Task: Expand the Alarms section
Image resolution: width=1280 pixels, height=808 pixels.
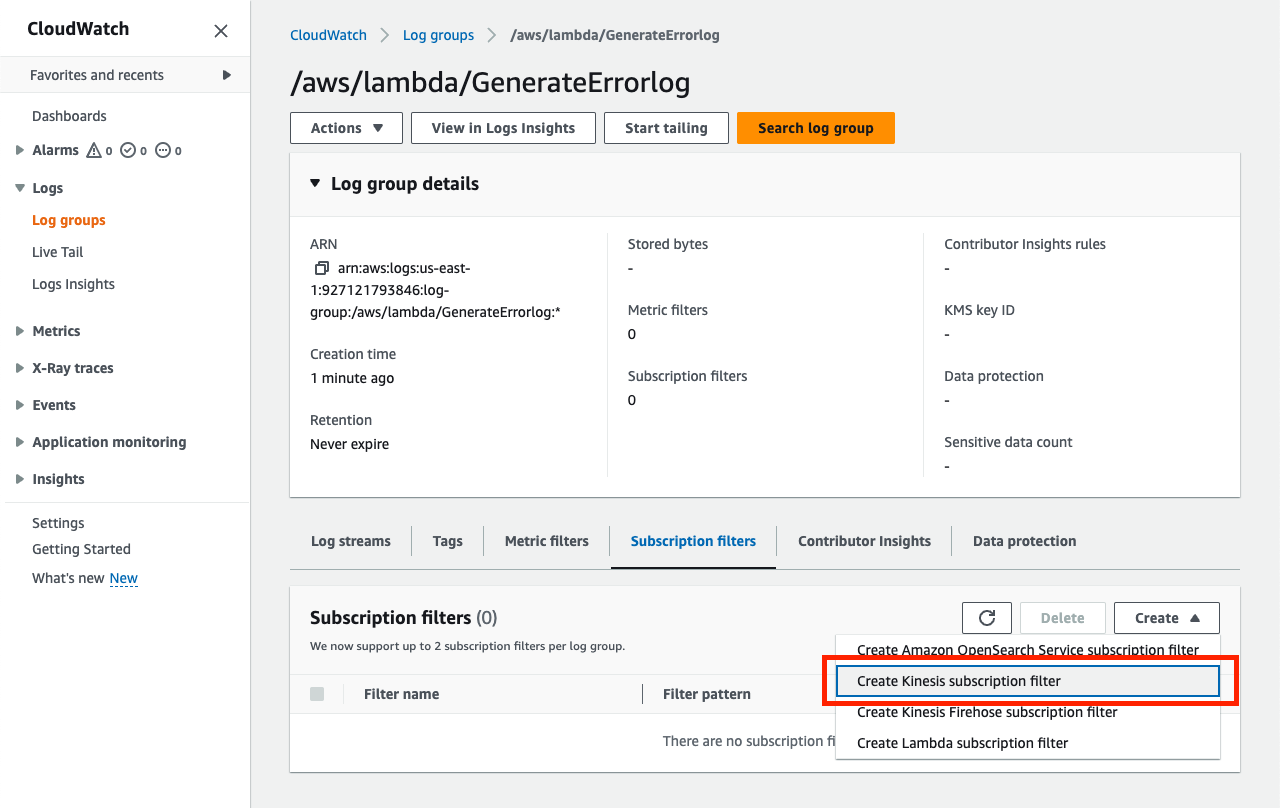Action: point(20,150)
